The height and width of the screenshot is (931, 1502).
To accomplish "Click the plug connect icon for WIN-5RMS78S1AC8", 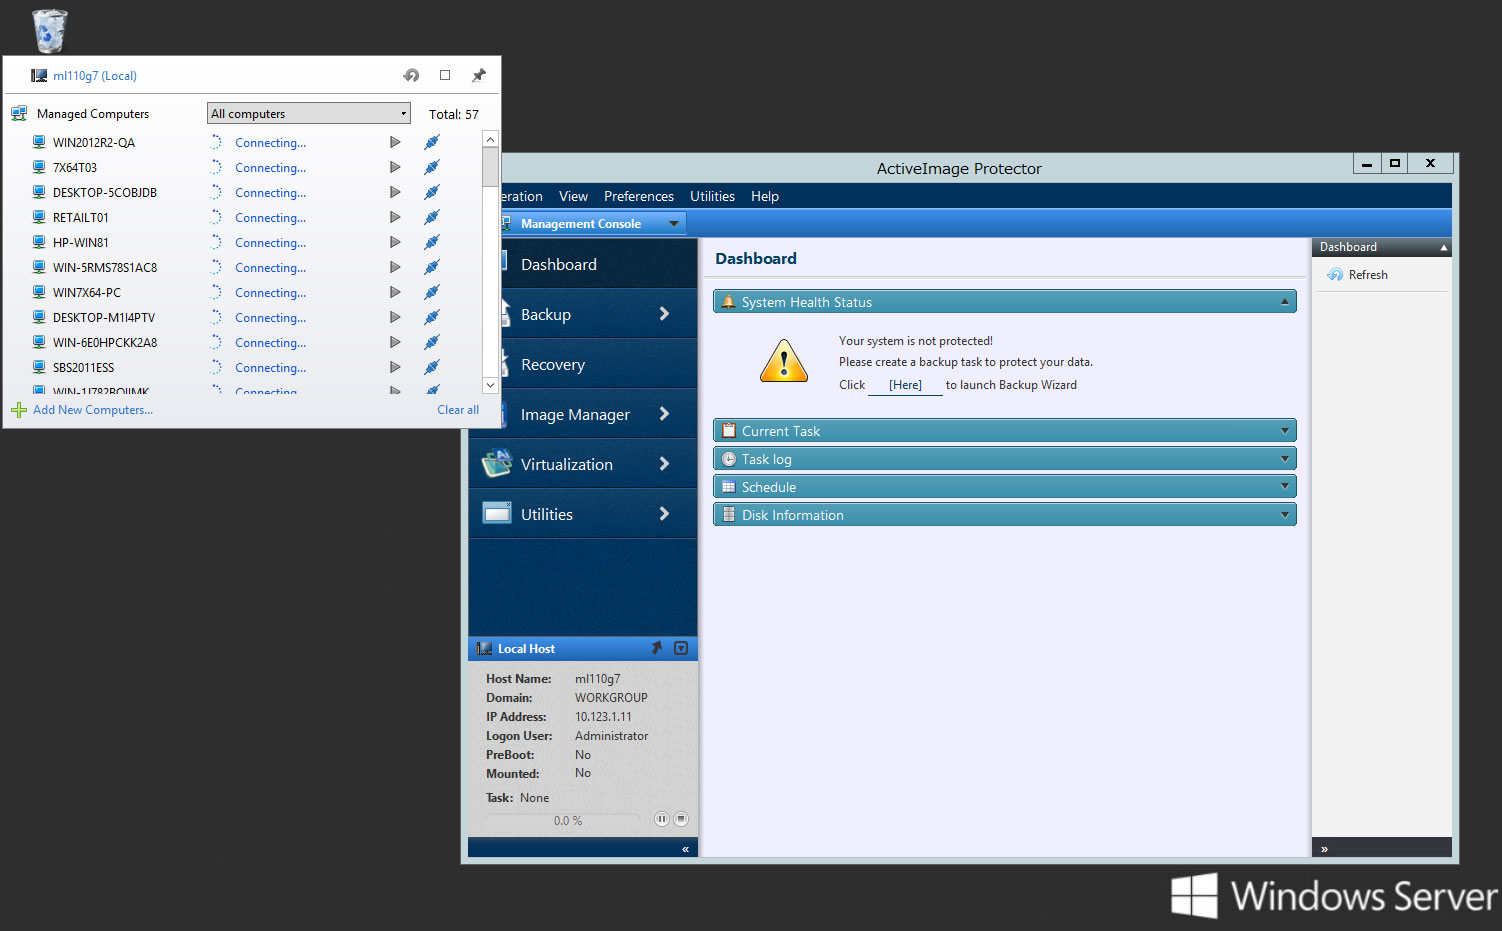I will pos(432,267).
